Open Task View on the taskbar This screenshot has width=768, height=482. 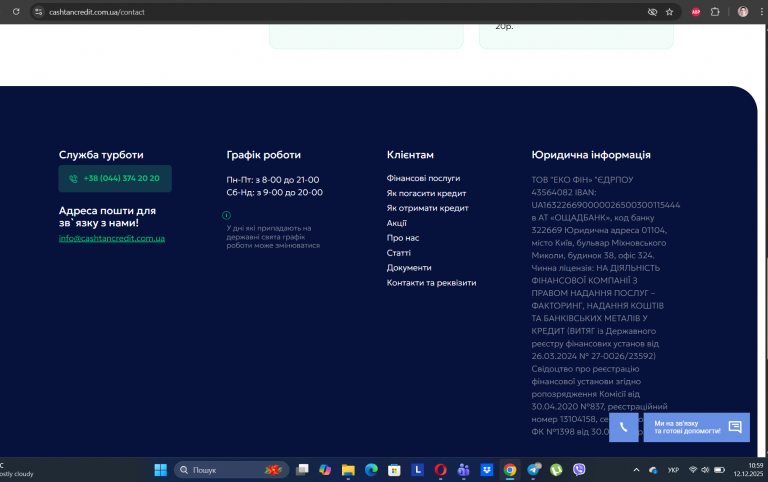click(302, 470)
